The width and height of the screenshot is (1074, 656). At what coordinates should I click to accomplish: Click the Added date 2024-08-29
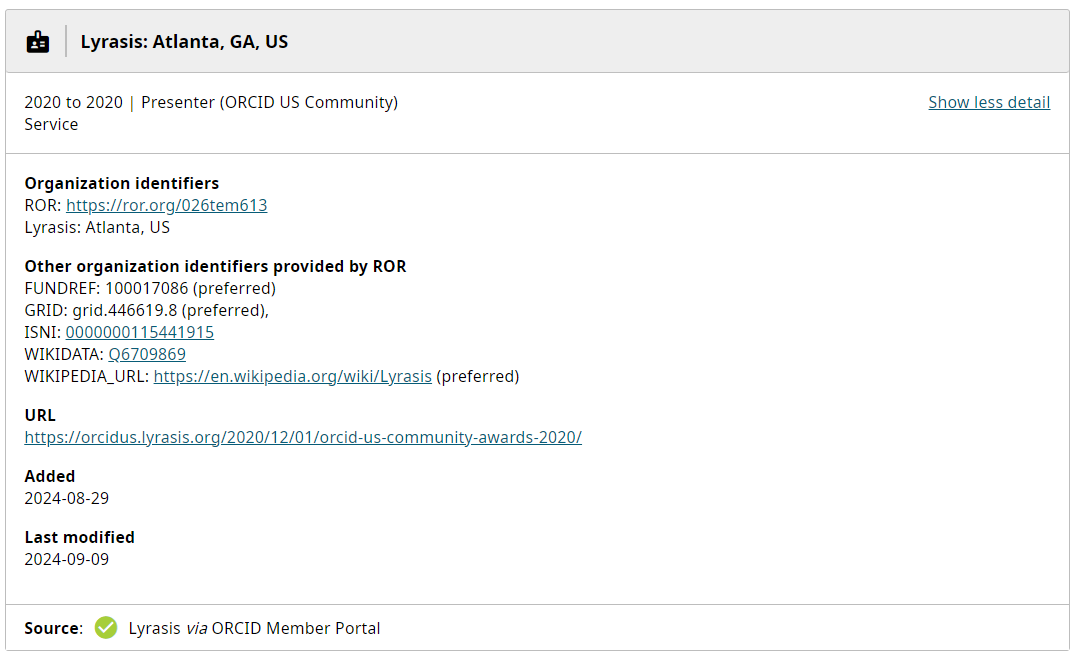tap(66, 497)
